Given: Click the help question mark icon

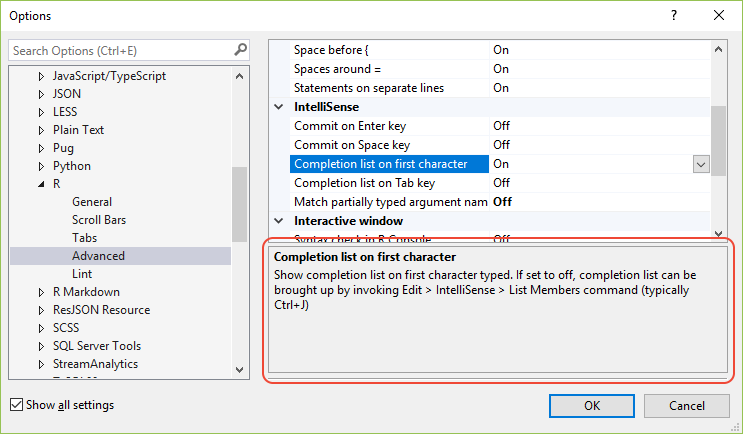Looking at the screenshot, I should pos(673,15).
